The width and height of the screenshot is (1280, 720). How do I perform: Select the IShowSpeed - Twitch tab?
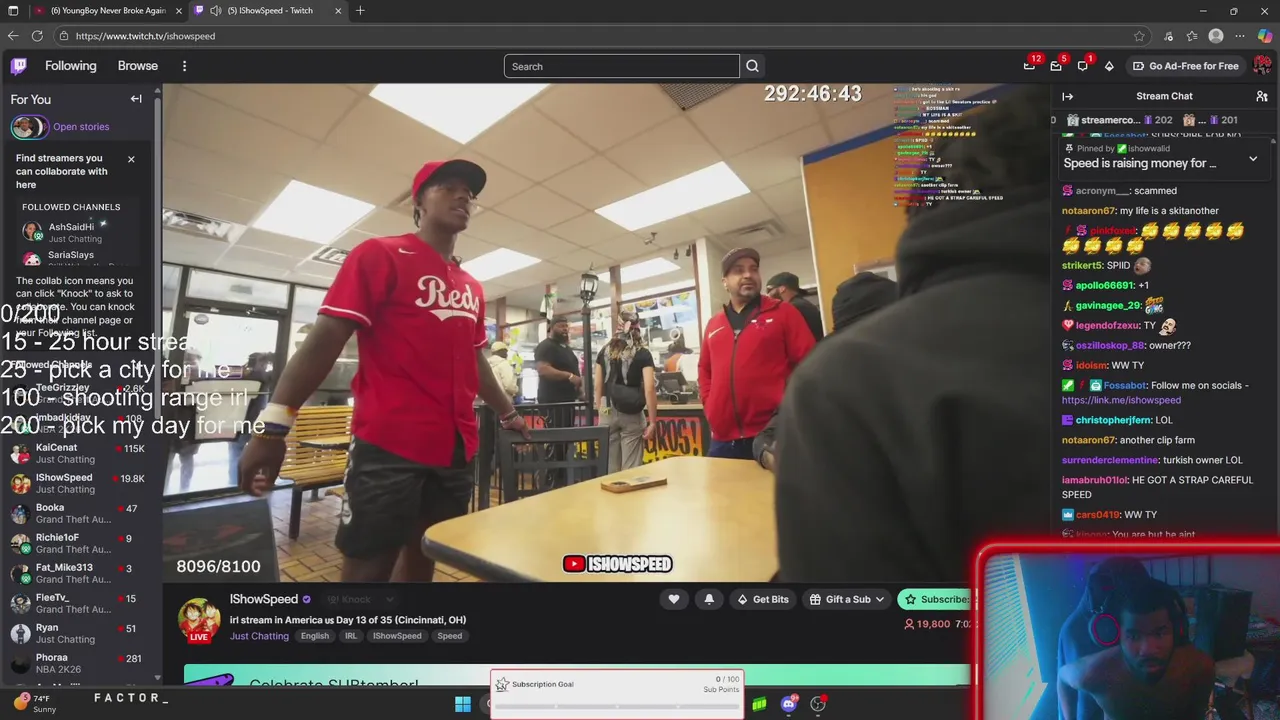point(270,11)
